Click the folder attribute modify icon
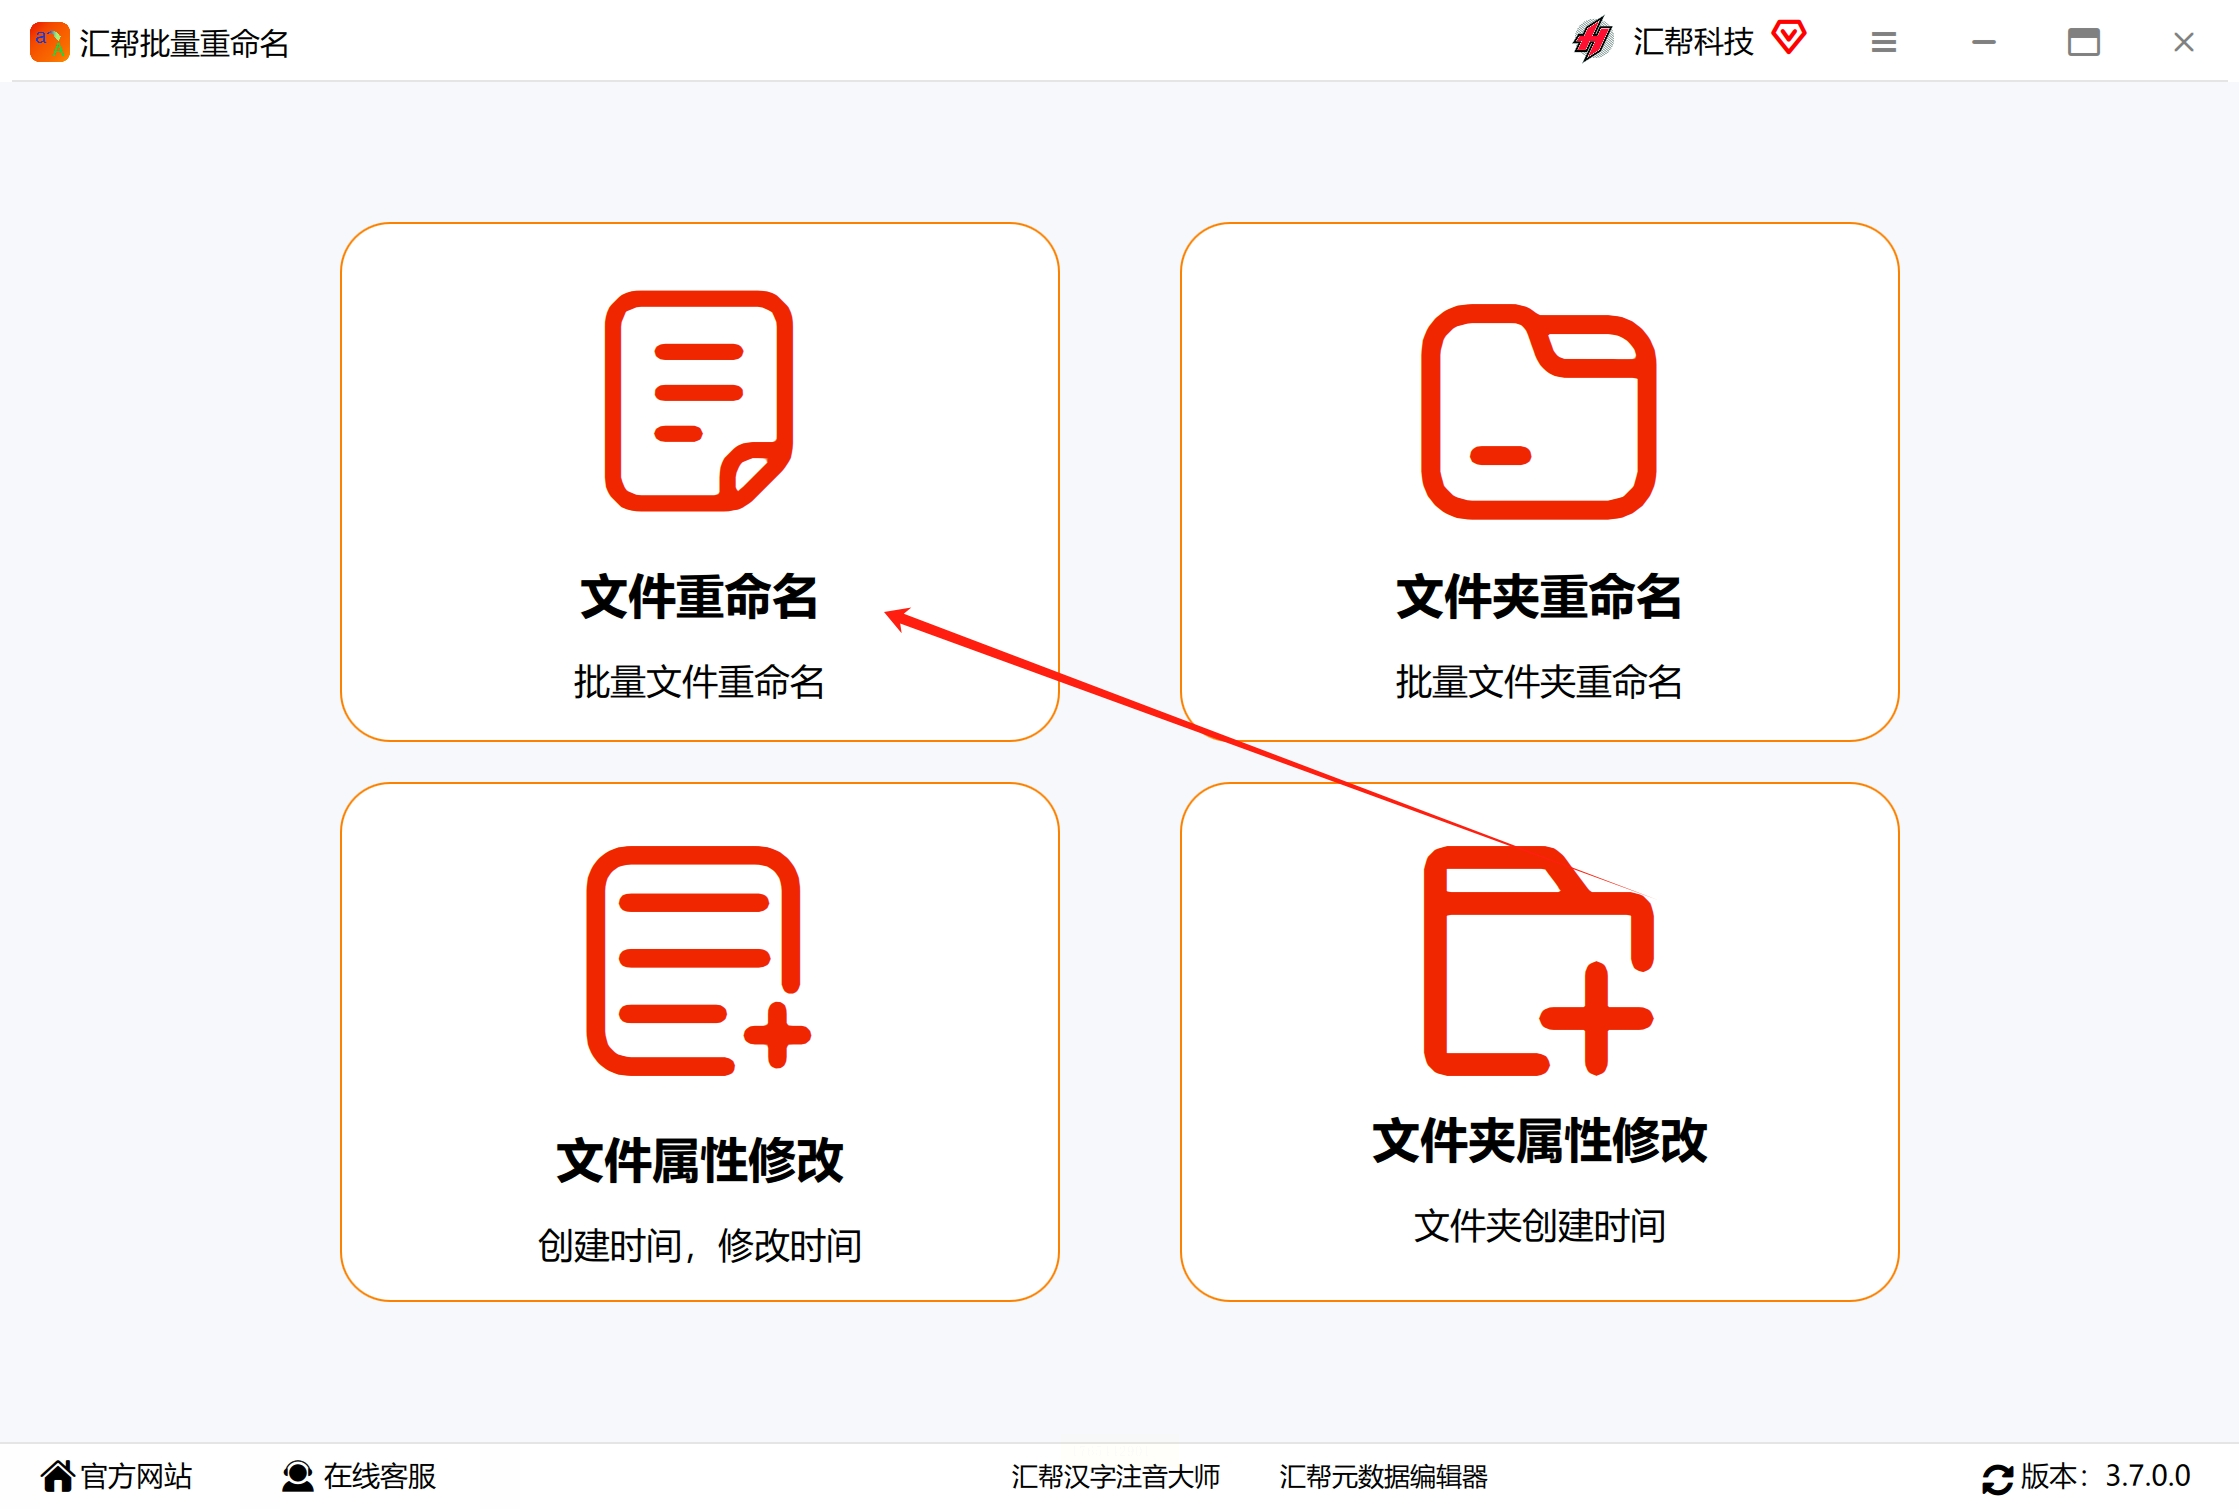The height and width of the screenshot is (1509, 2239). pos(1538,960)
